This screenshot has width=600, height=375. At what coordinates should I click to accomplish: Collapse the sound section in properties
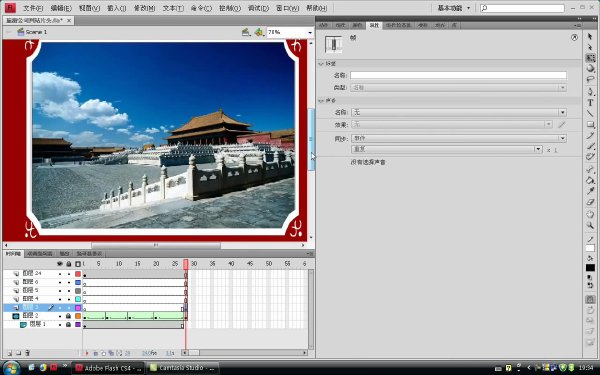(x=321, y=101)
